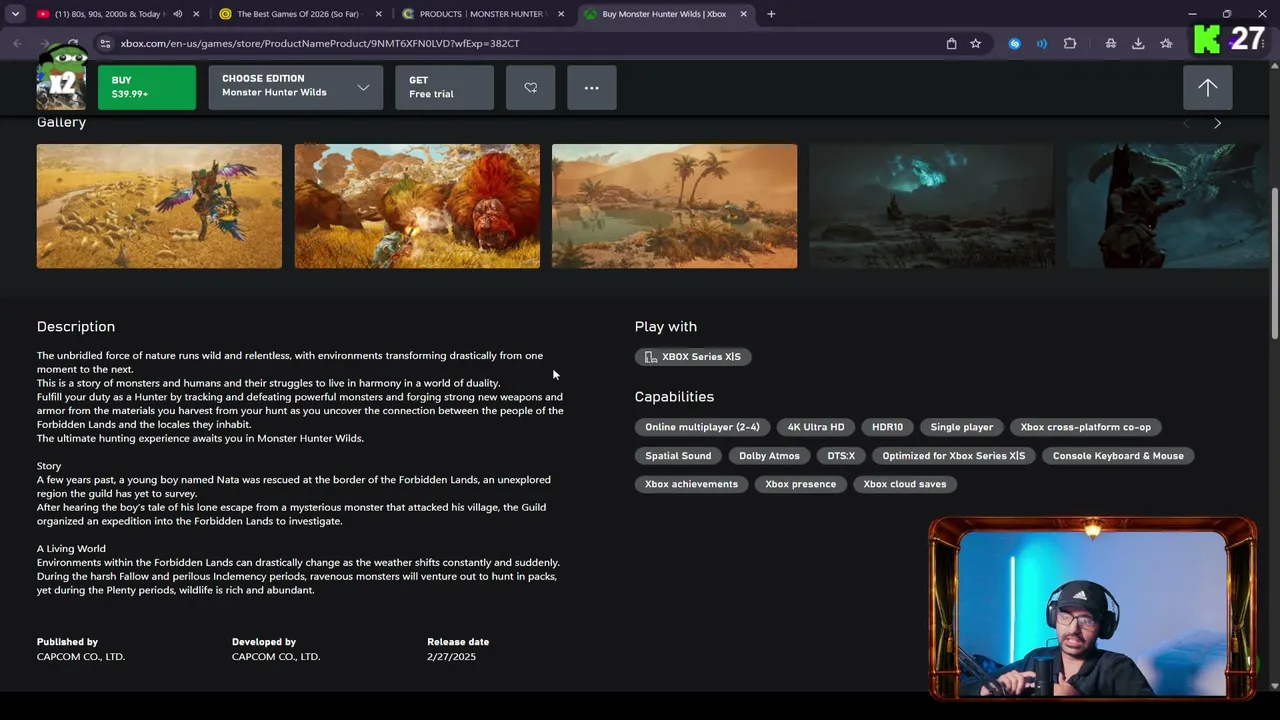Click the incognito indicator icon
The height and width of the screenshot is (720, 1280).
click(x=1111, y=43)
